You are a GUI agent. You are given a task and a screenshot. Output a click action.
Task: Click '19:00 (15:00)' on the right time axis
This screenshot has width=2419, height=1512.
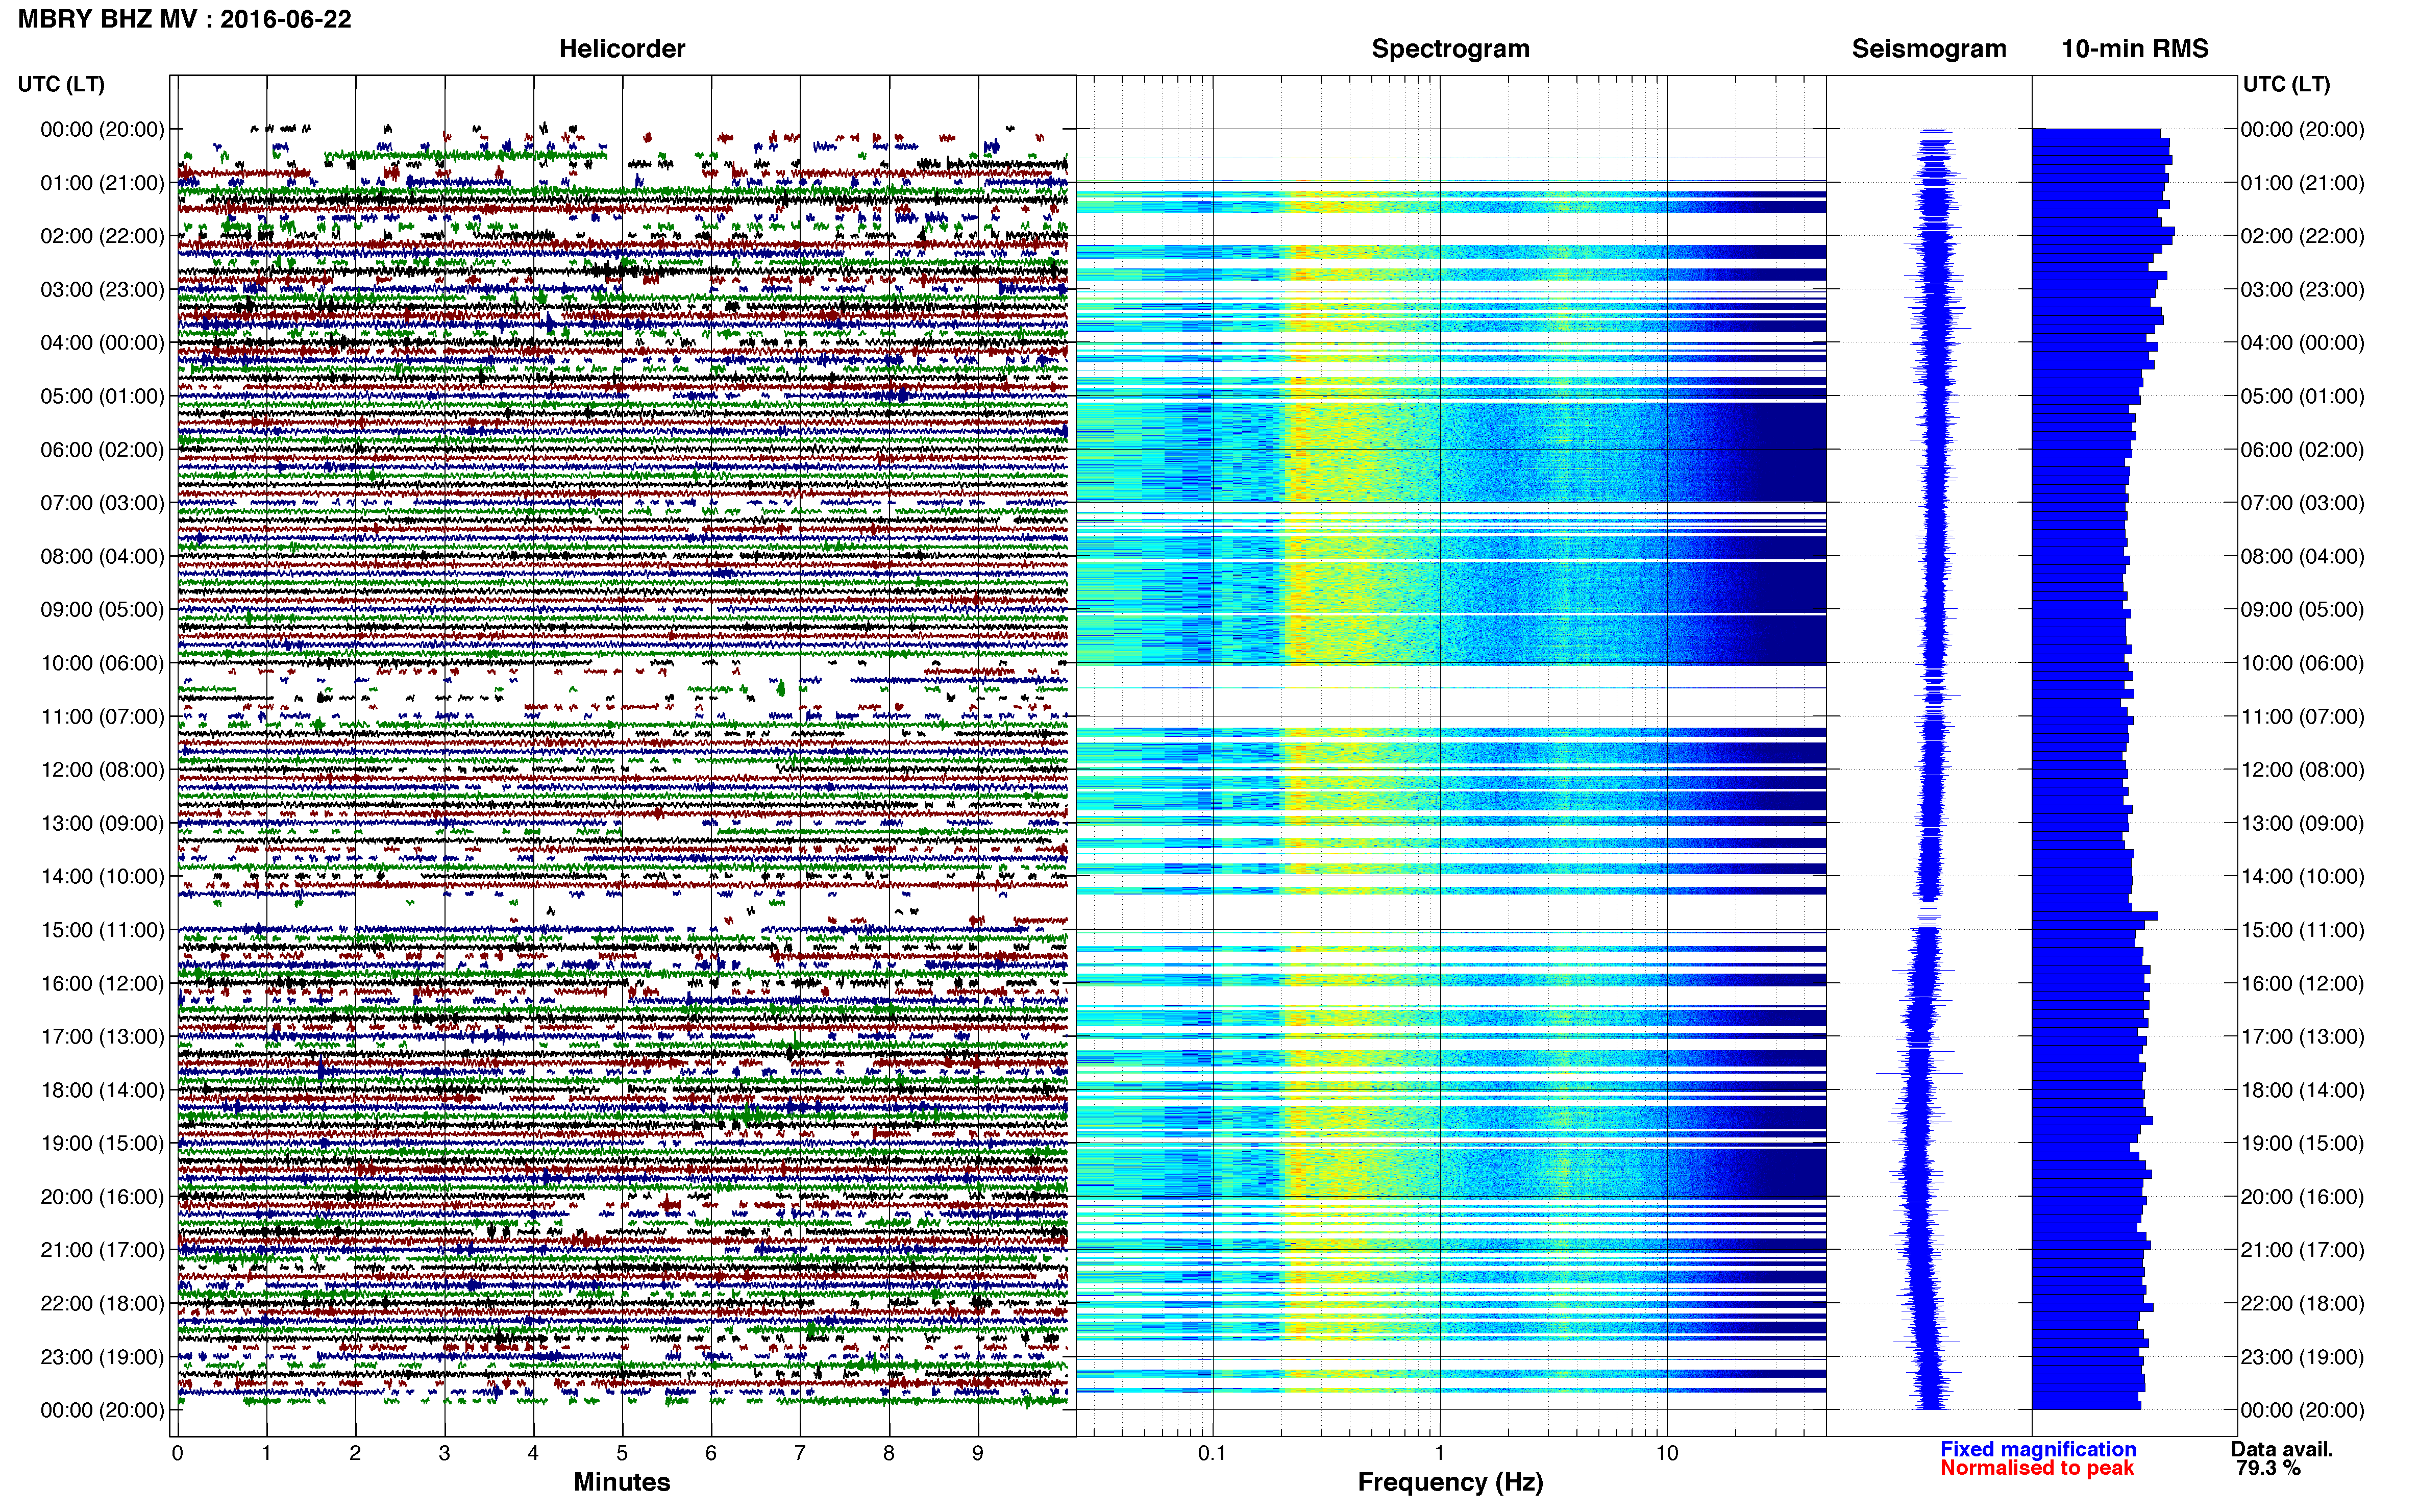(x=2302, y=1144)
